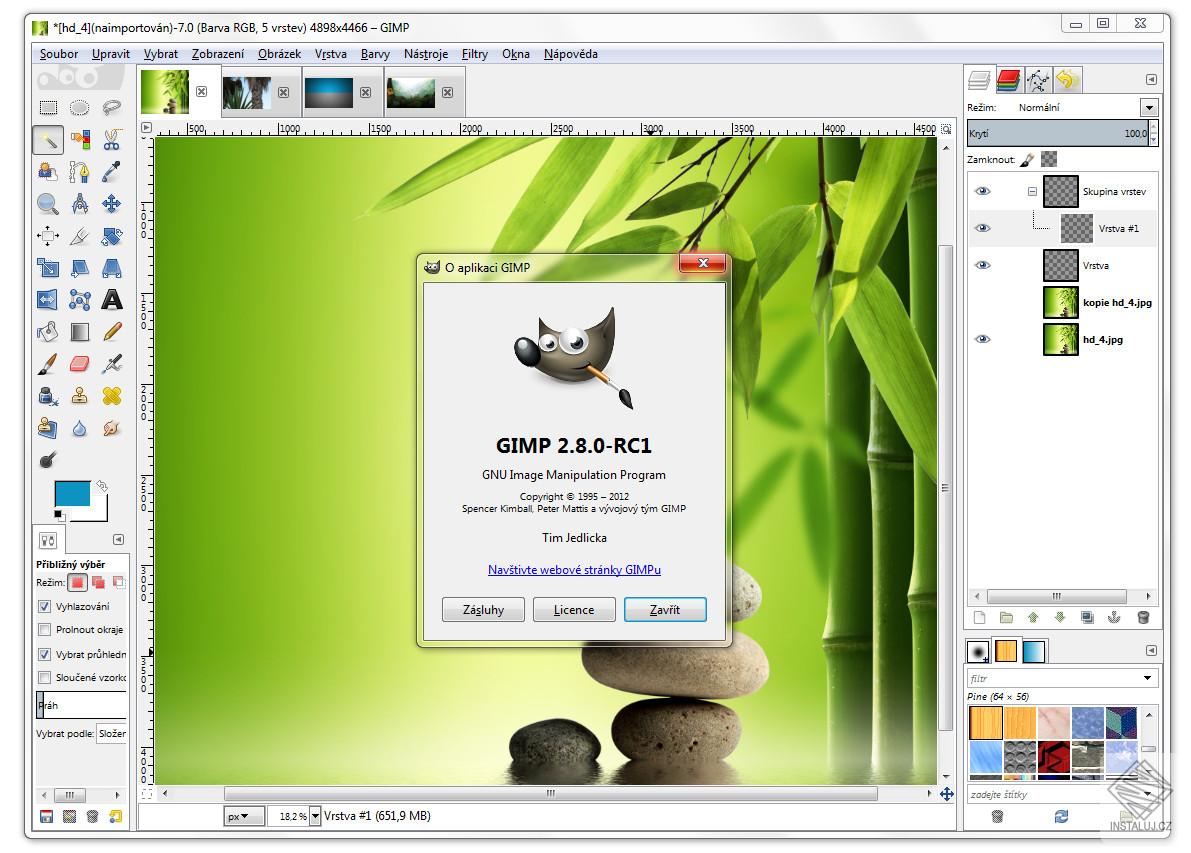Activate the Color Picker eyedropper tool
Image resolution: width=1191 pixels, height=853 pixels.
click(112, 172)
